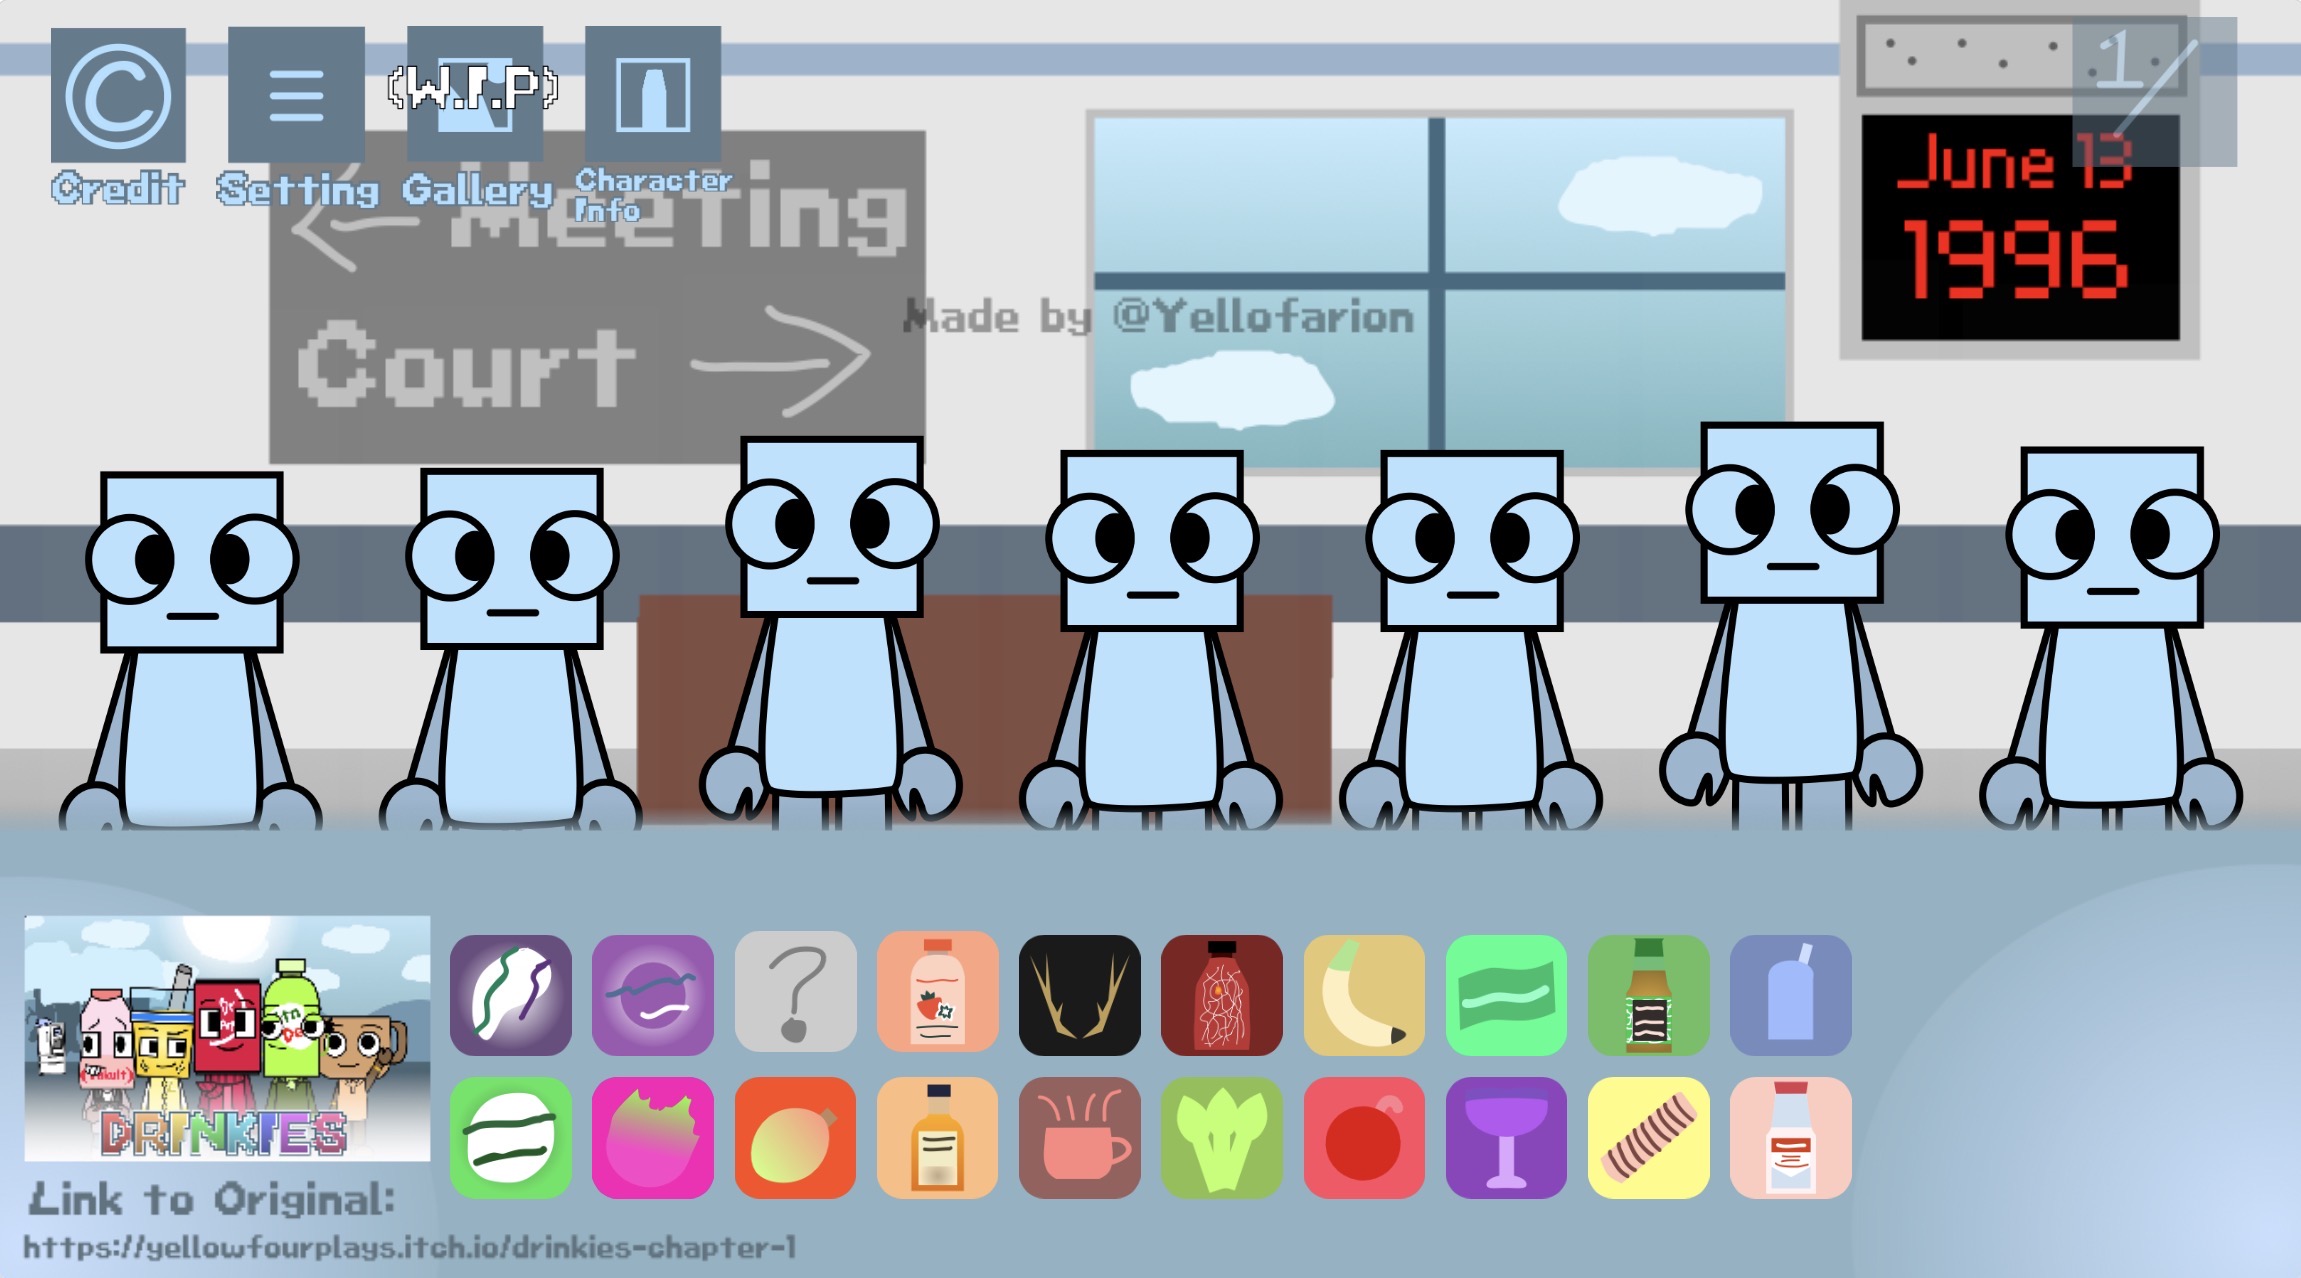Select the green leafy vegetable icon
The height and width of the screenshot is (1278, 2301).
point(1221,1137)
